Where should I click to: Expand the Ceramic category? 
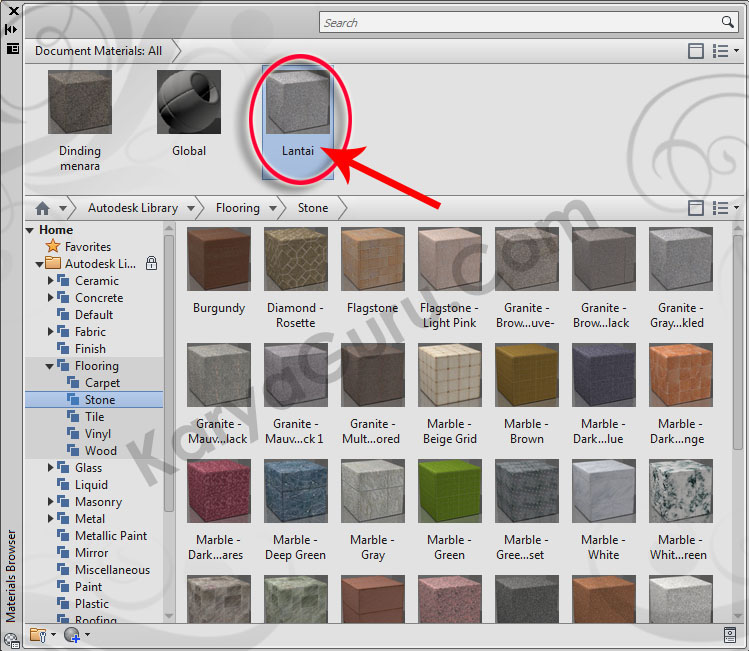pos(51,281)
